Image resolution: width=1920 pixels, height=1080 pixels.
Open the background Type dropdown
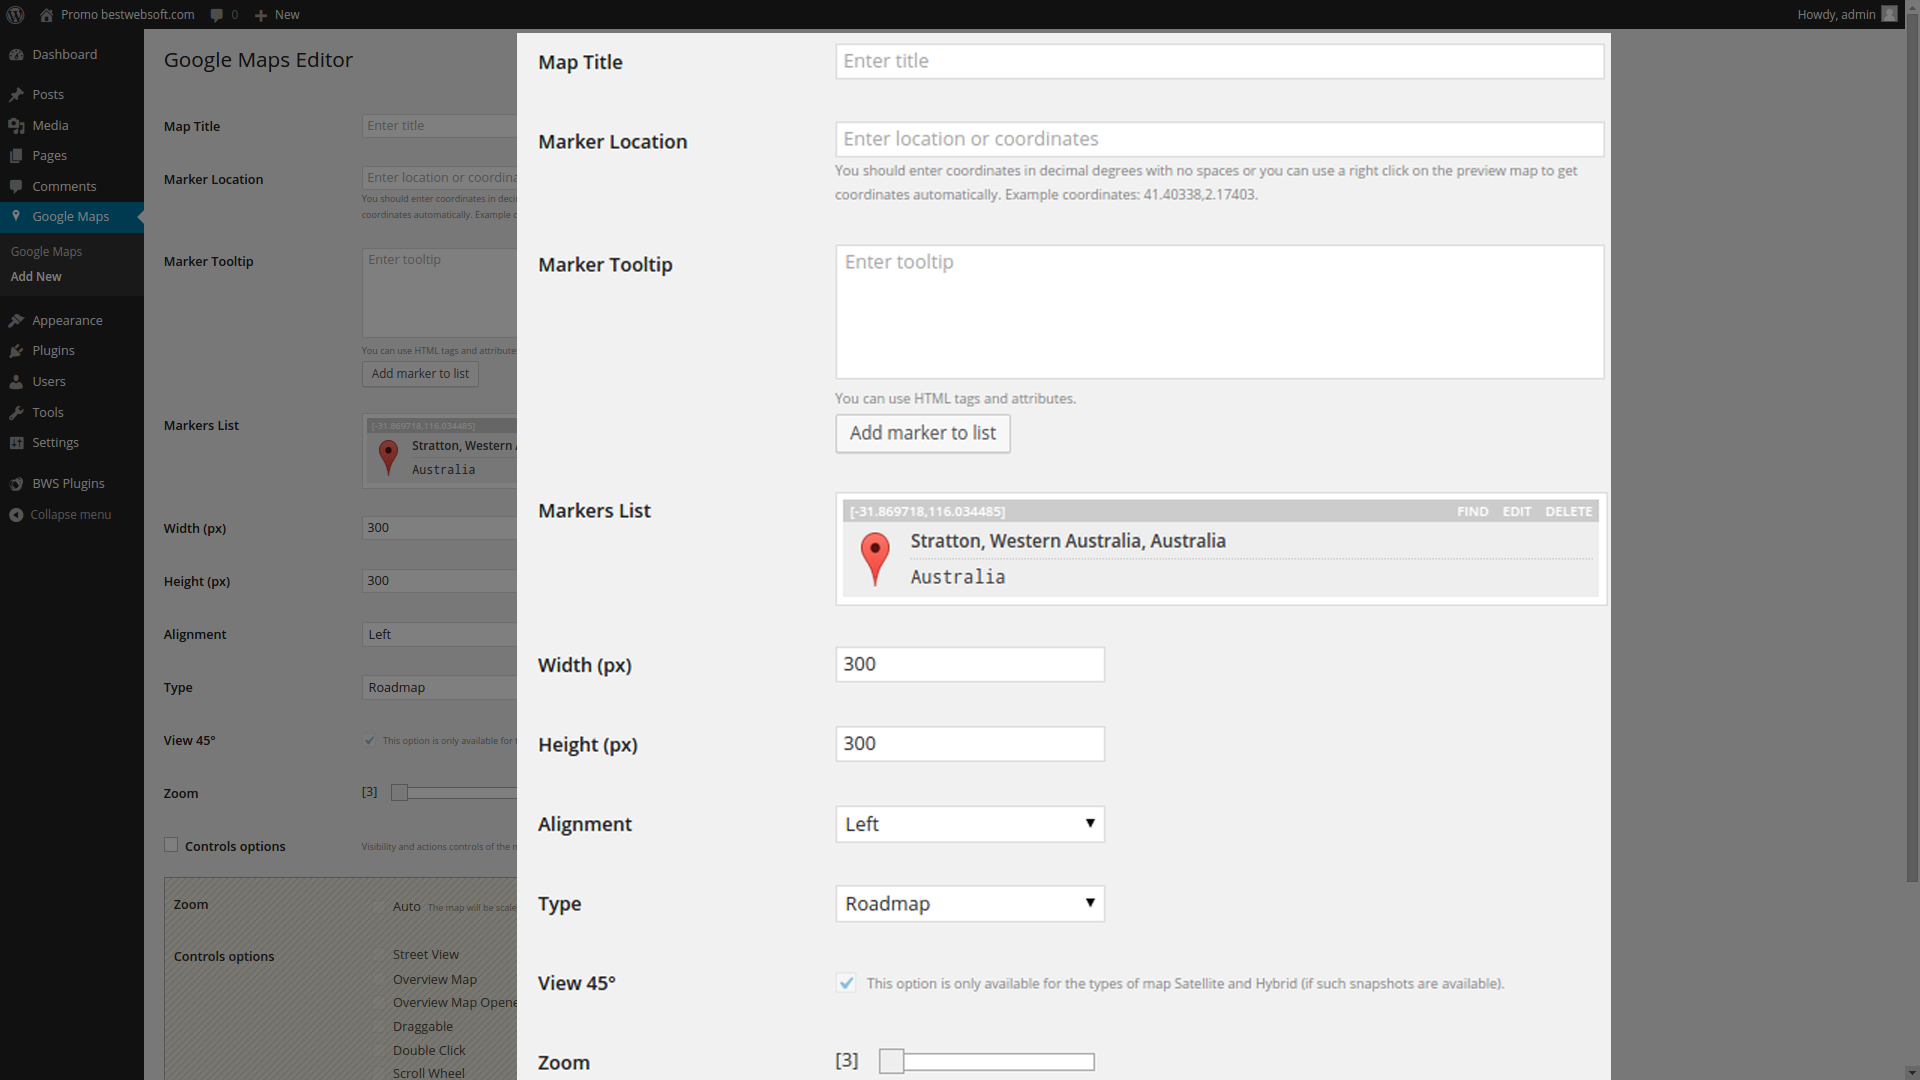click(440, 687)
